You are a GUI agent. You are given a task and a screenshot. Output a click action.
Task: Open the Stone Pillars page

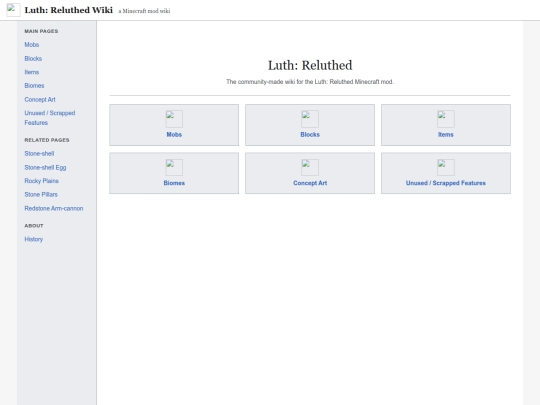click(x=41, y=195)
